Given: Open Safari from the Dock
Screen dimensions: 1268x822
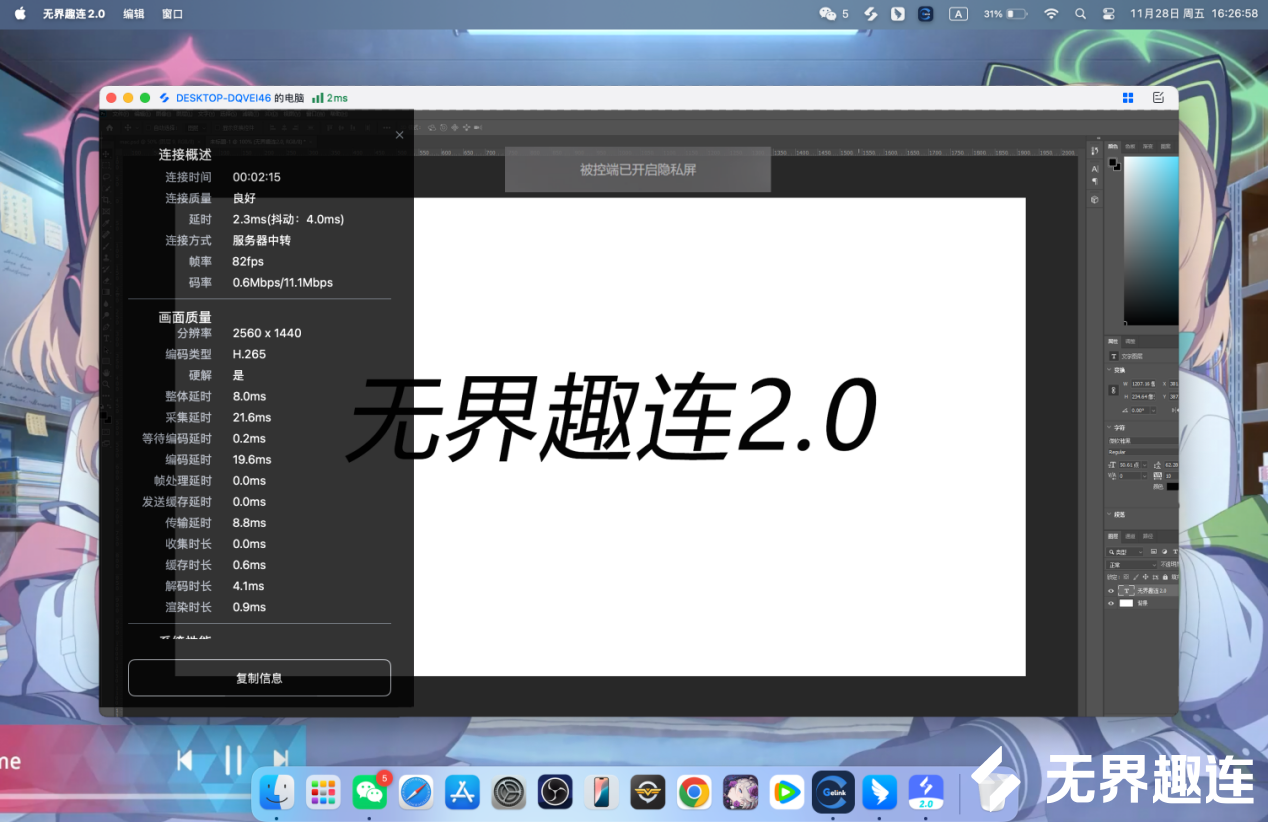Looking at the screenshot, I should [x=416, y=792].
